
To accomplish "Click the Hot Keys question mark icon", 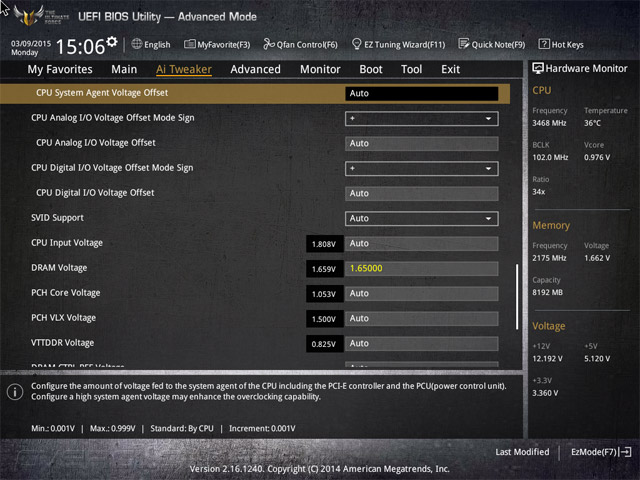I will [544, 44].
